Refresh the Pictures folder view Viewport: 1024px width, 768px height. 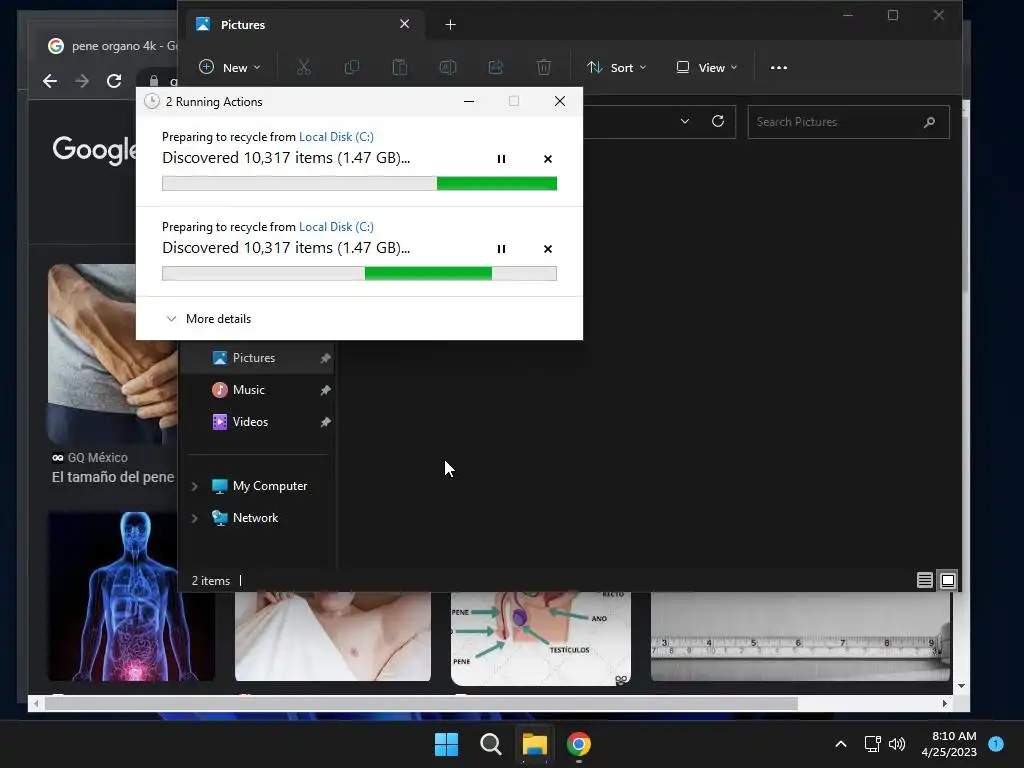(x=718, y=121)
